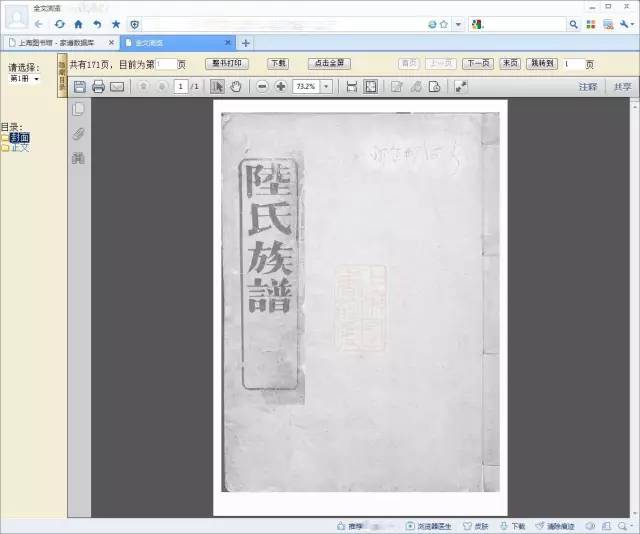Click 浏览器医生 in the status bar
The image size is (640, 534).
pyautogui.click(x=429, y=527)
